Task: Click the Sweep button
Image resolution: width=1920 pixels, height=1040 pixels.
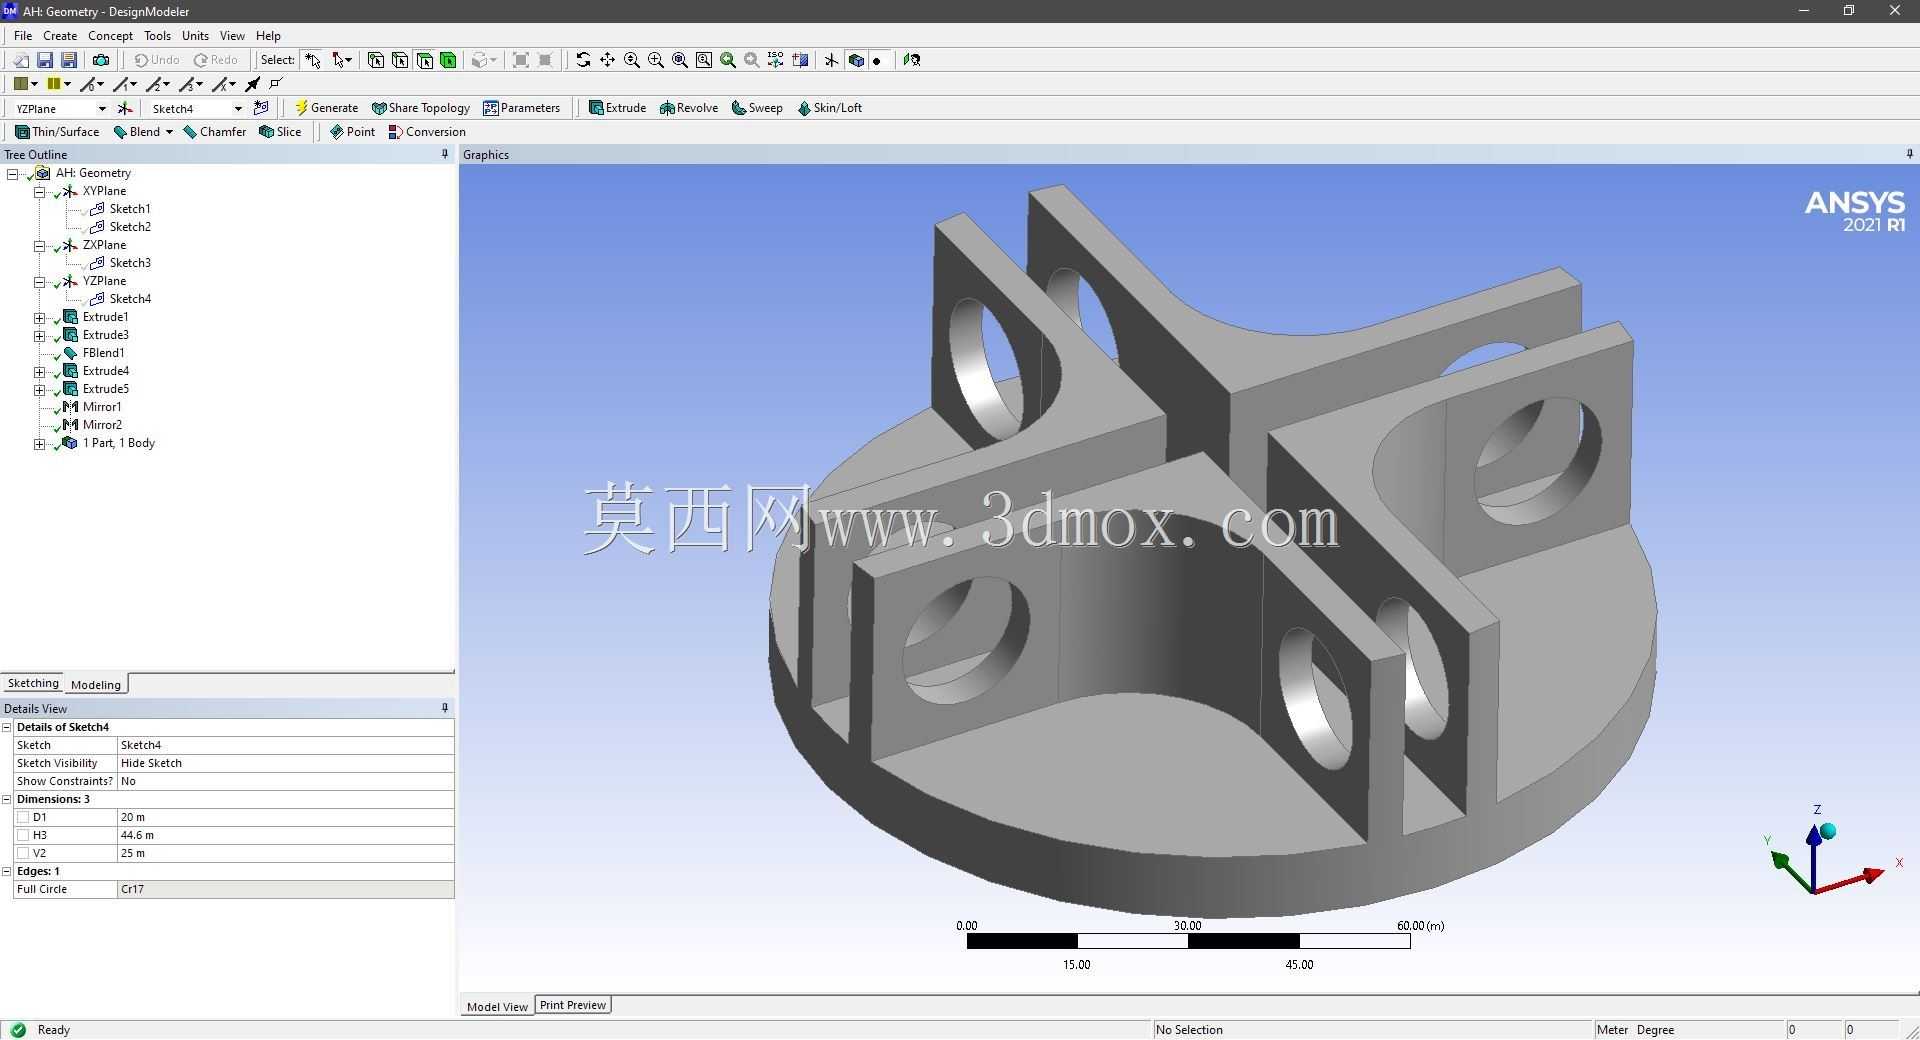Action: [757, 108]
